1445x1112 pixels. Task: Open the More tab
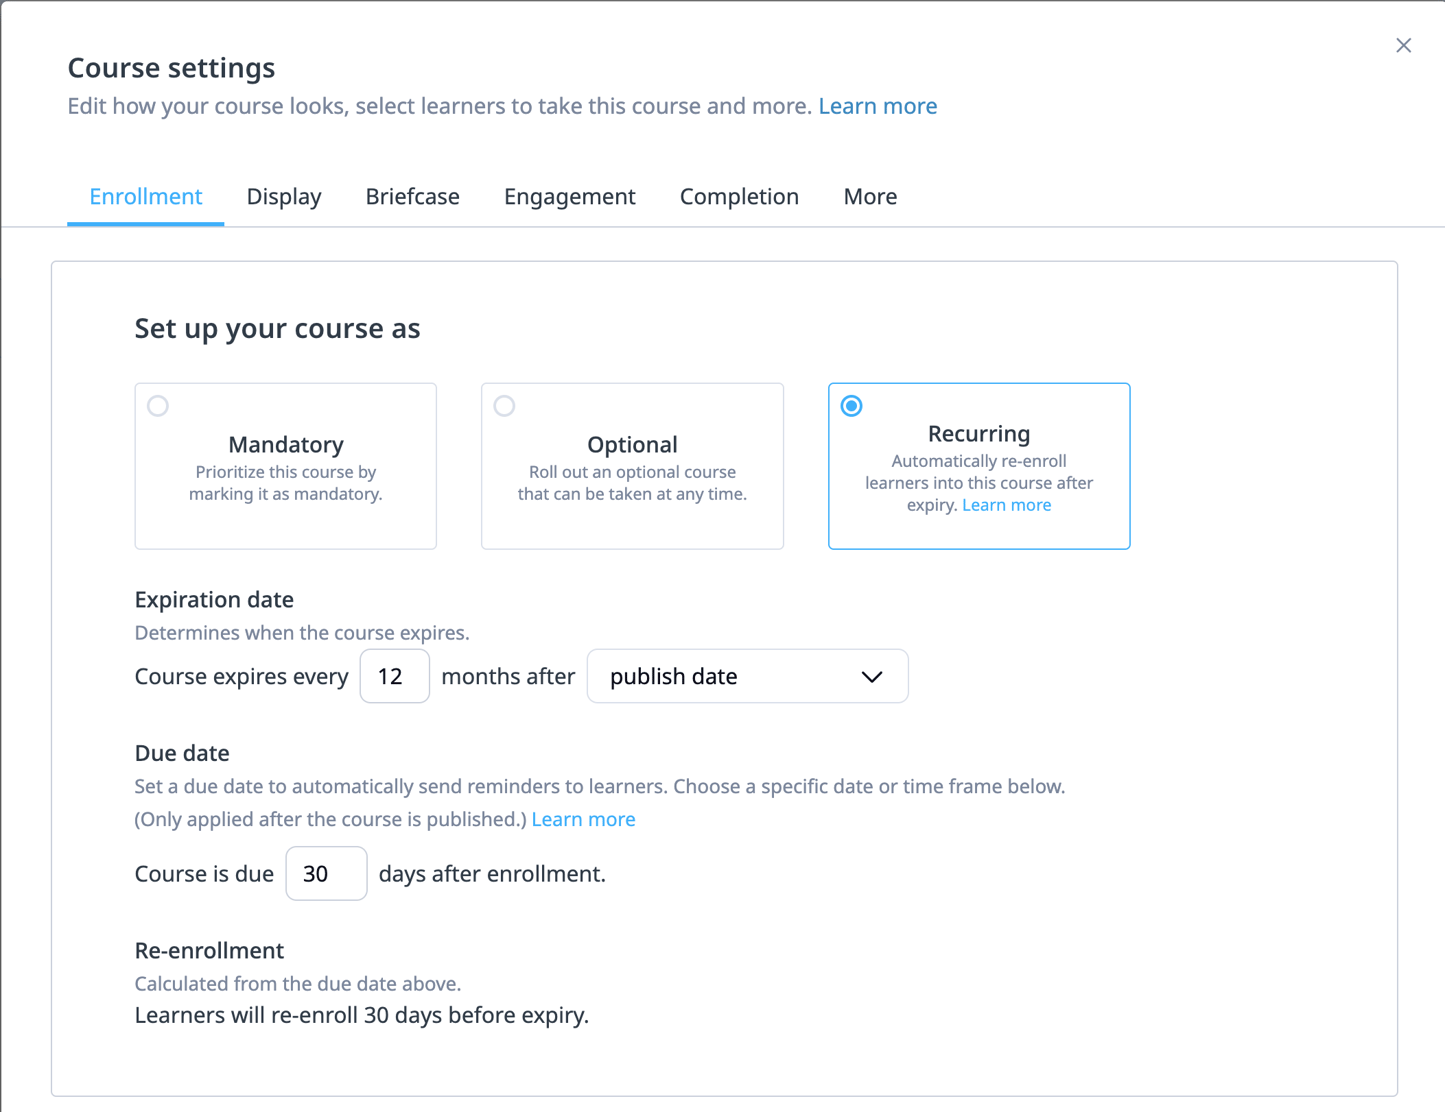pos(870,197)
